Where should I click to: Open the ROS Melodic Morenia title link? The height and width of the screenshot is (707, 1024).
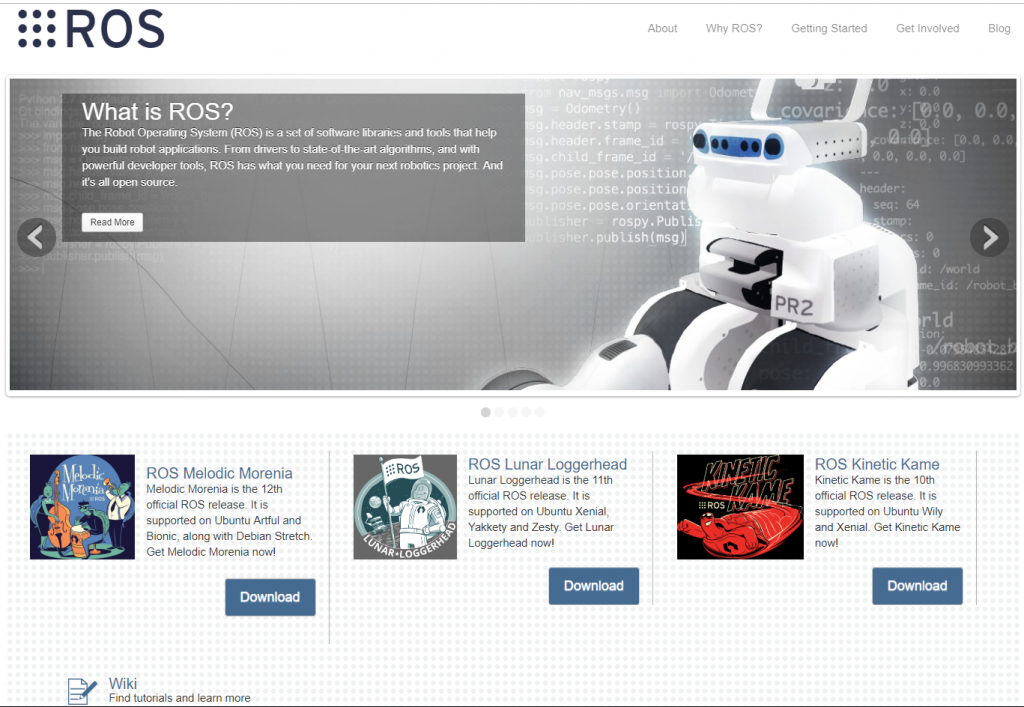coord(219,473)
